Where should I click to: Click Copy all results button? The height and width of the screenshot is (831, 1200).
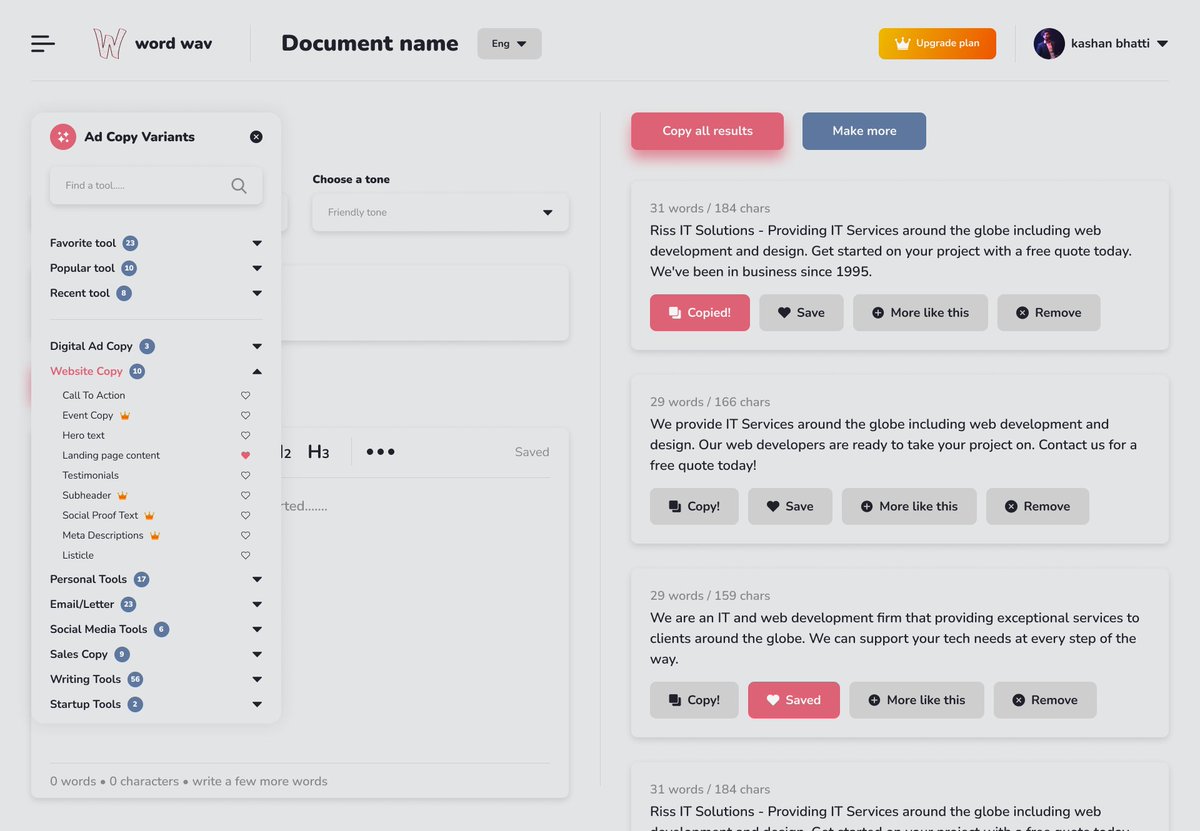click(707, 131)
